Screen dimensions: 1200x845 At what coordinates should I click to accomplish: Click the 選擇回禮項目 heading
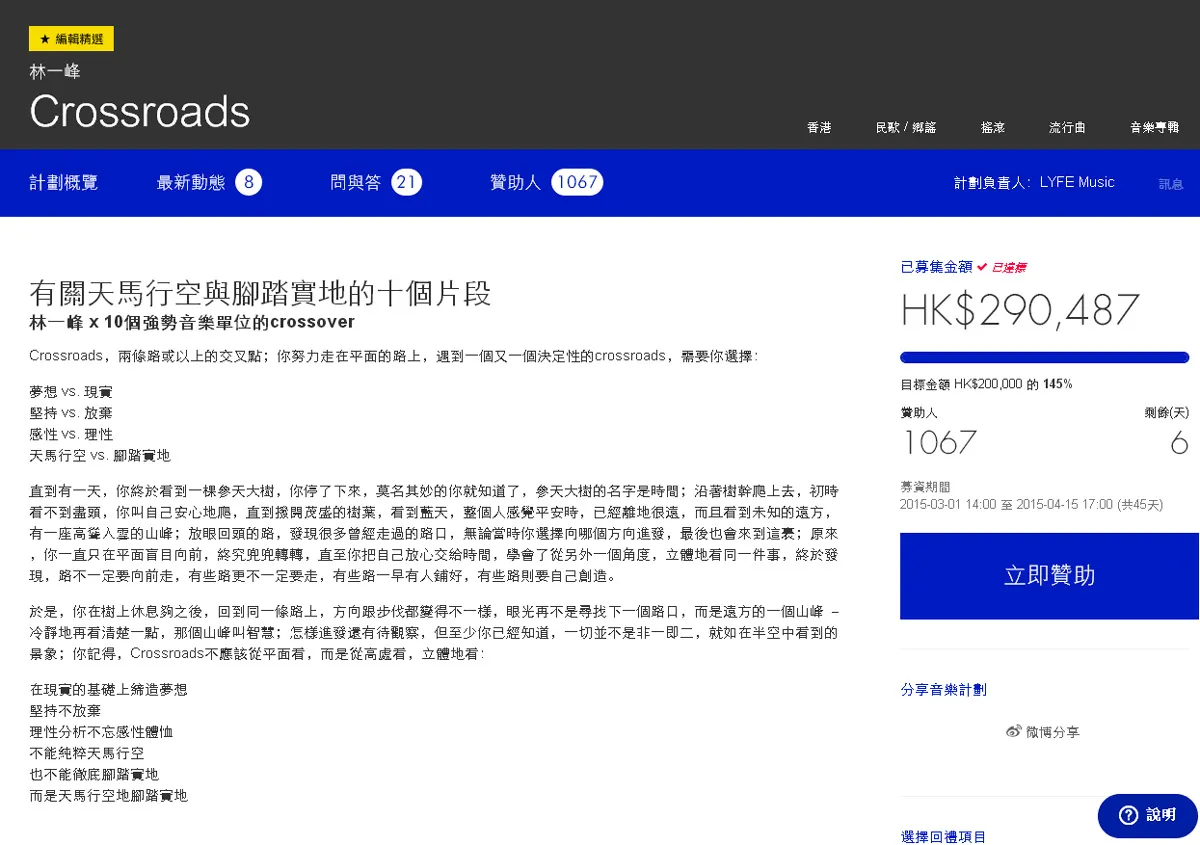(x=943, y=837)
